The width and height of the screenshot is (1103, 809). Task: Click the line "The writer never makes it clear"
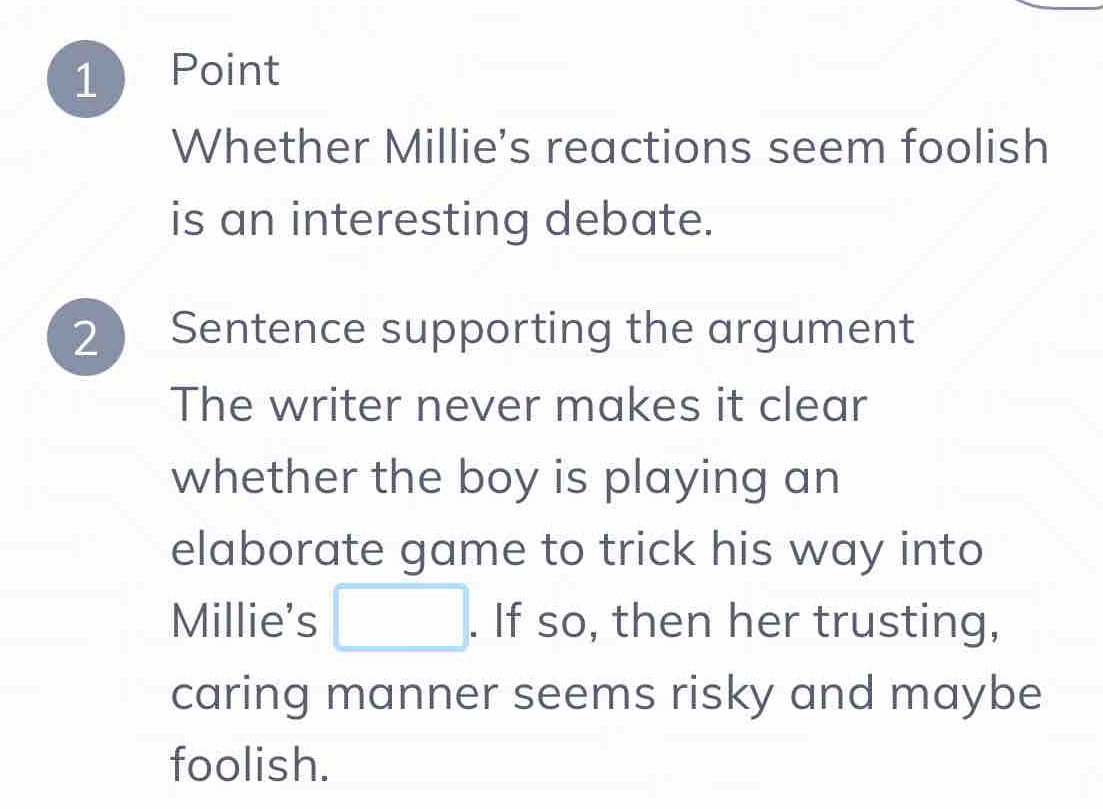[520, 406]
